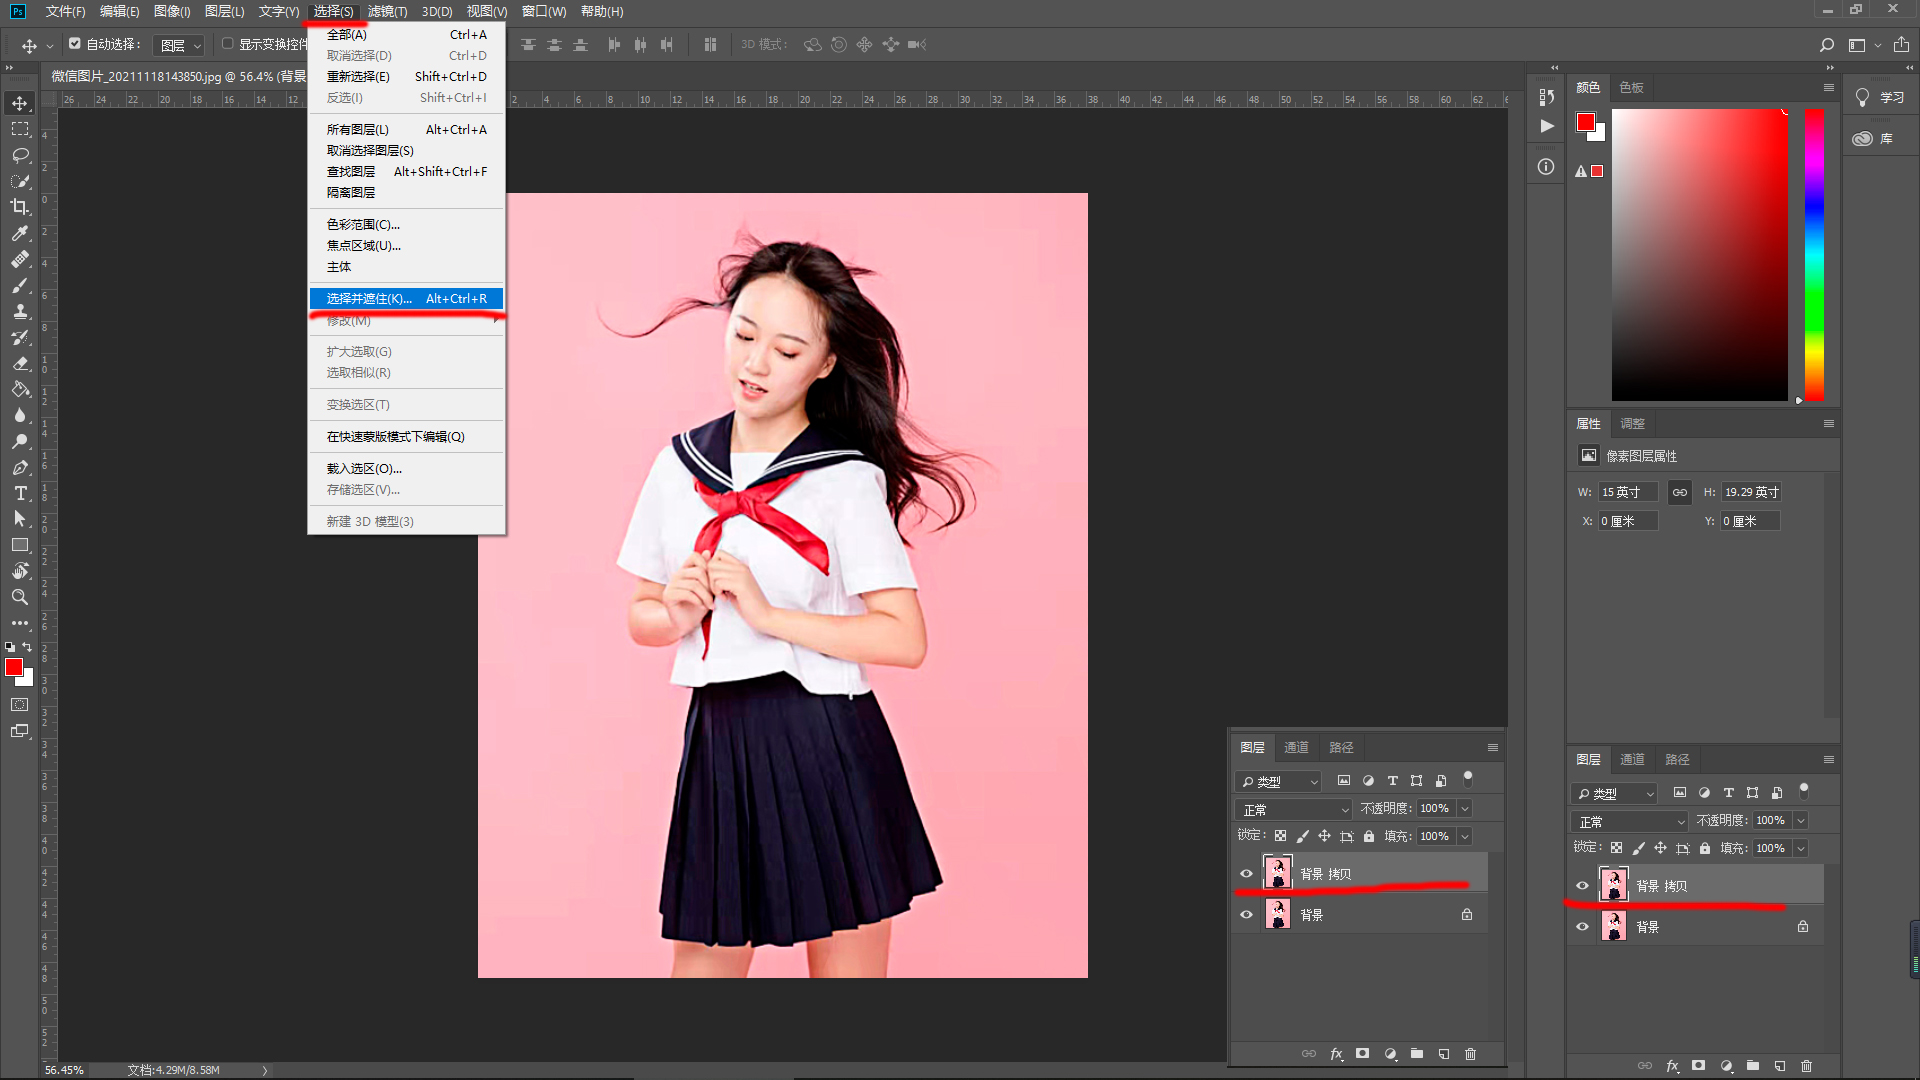Open 正常 blend mode dropdown in floating Layers panel
Screen dimensions: 1920x1080
point(1295,809)
